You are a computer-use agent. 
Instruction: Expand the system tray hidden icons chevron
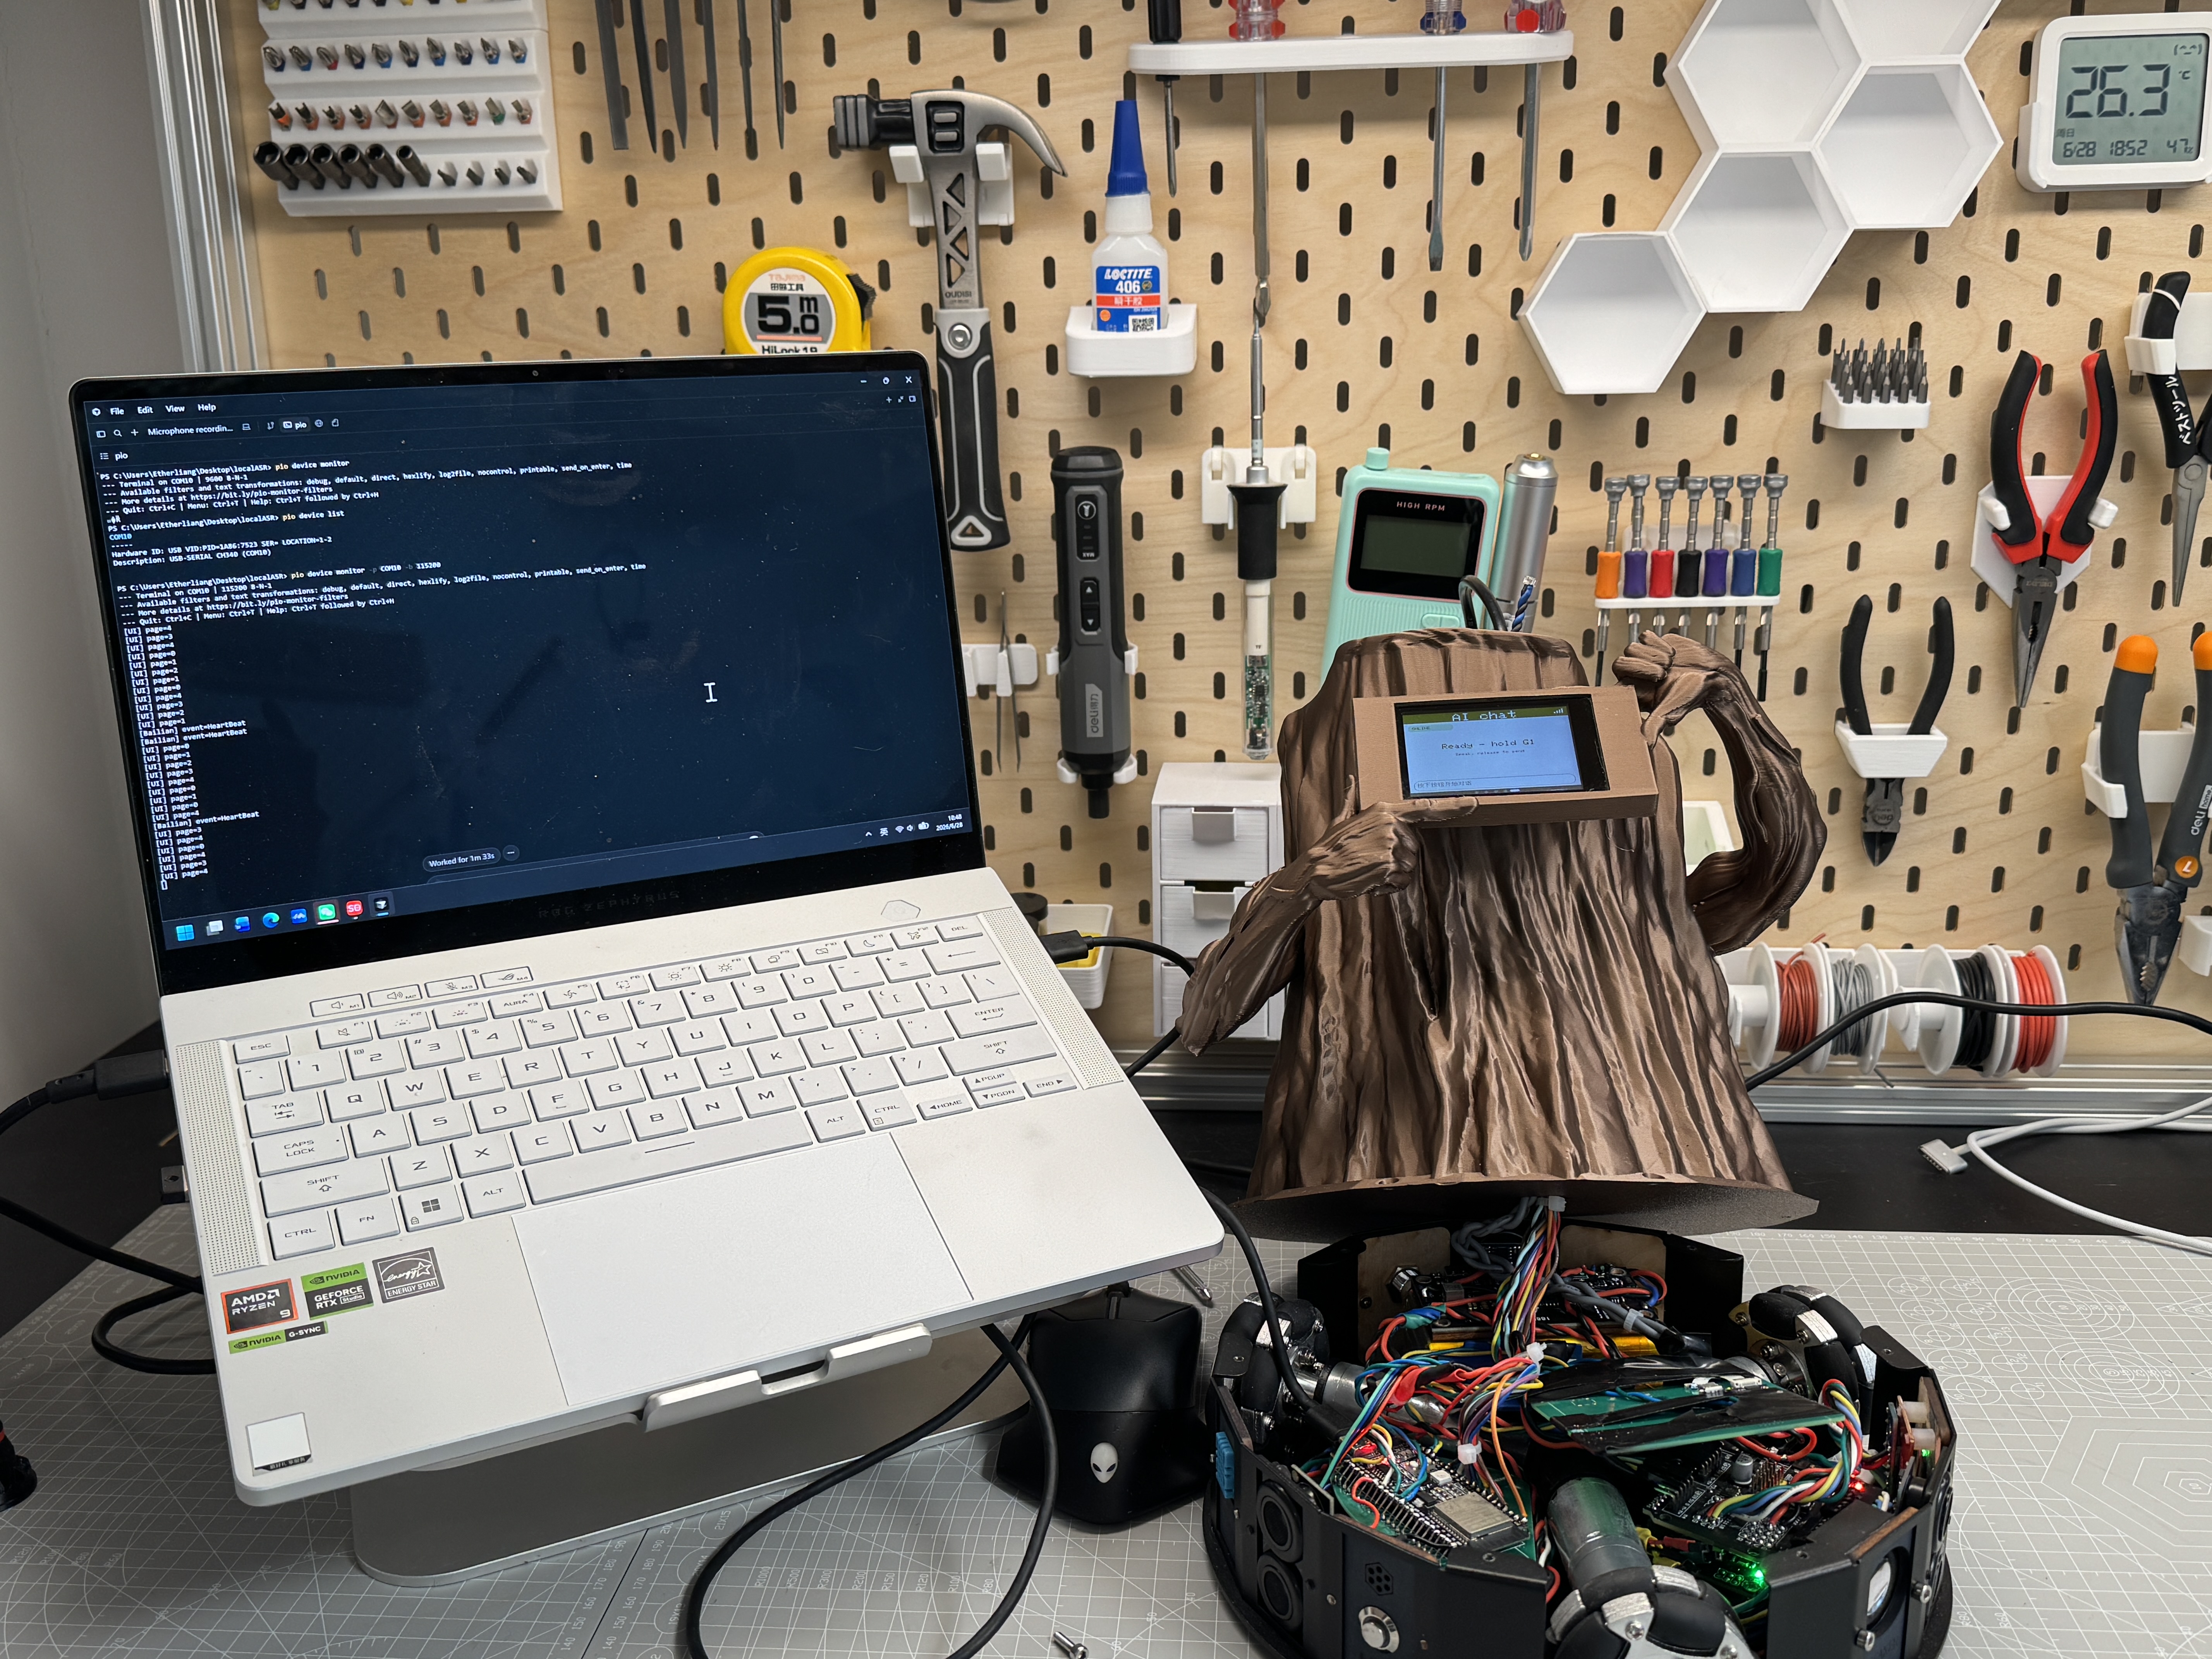pos(869,834)
